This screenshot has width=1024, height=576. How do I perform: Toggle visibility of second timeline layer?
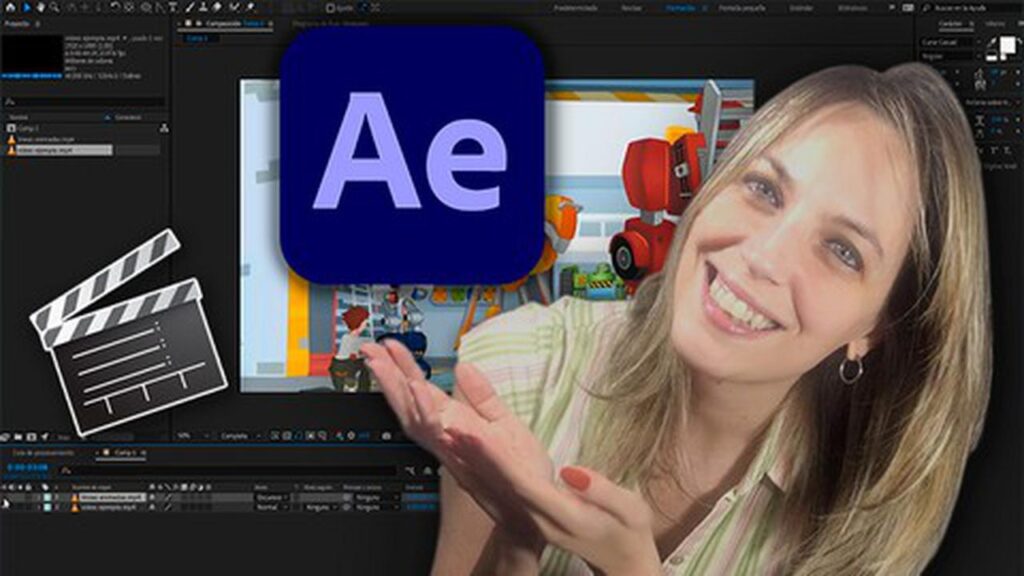pyautogui.click(x=6, y=507)
